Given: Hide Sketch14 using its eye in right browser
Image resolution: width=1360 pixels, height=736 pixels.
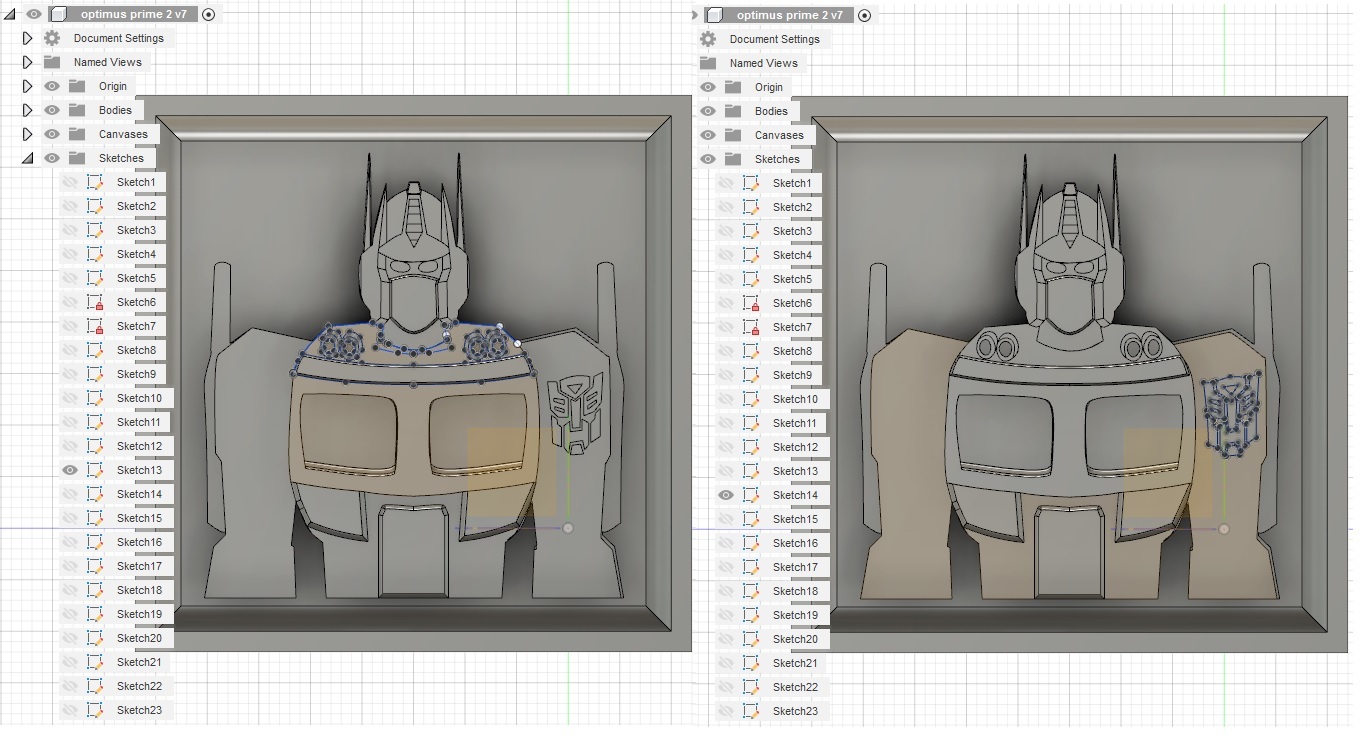Looking at the screenshot, I should pos(726,495).
